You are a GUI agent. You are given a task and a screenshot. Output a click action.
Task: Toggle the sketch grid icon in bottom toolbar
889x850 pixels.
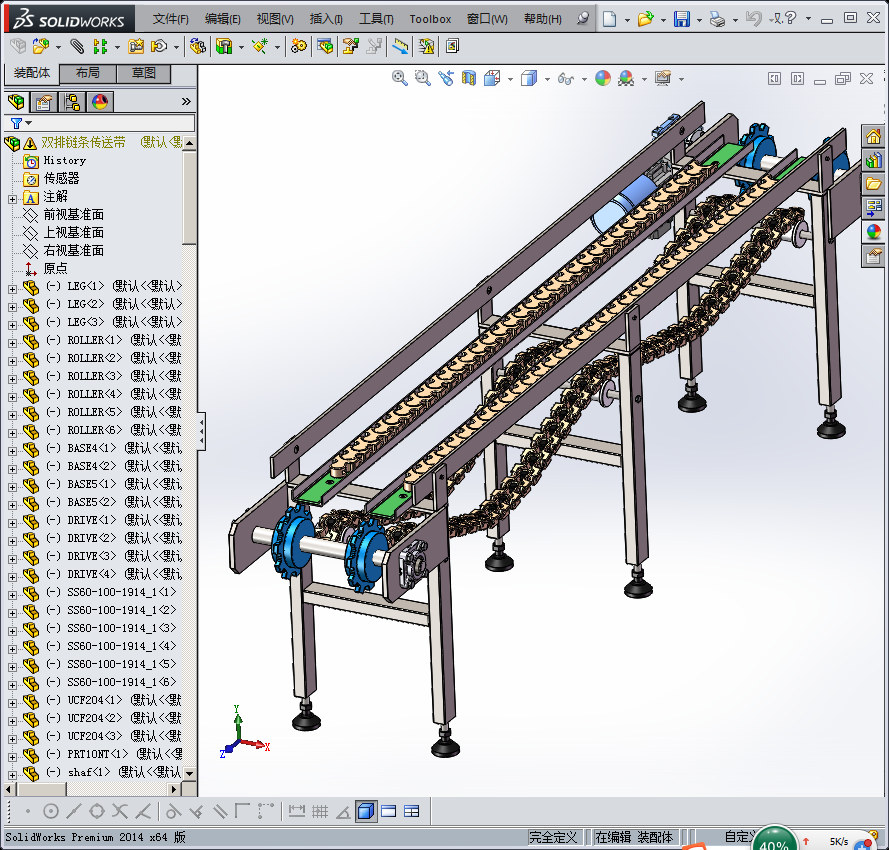[x=320, y=811]
